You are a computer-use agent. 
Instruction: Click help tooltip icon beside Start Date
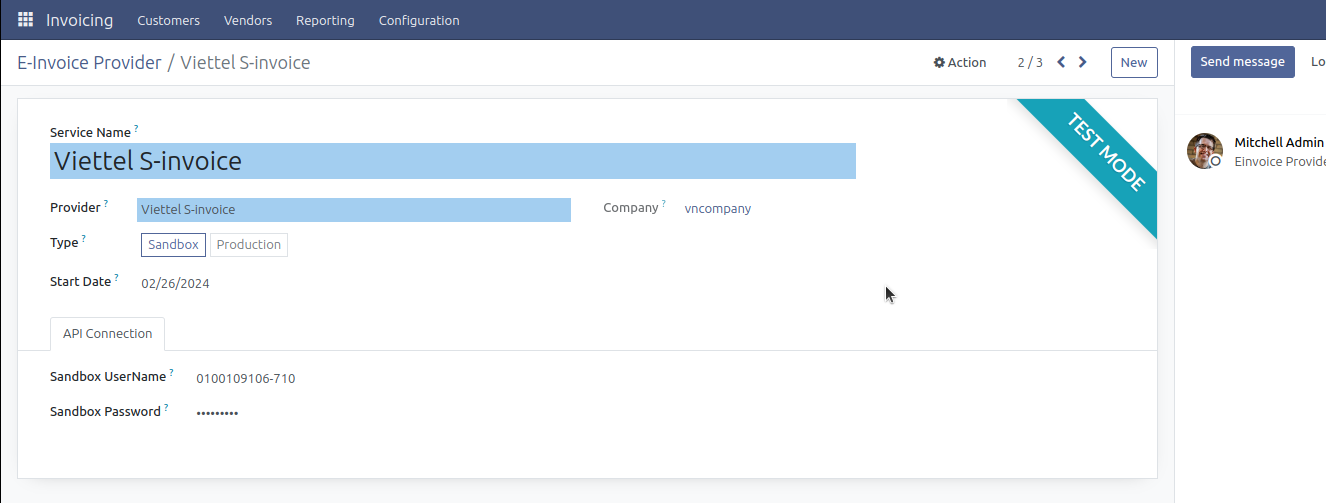117,277
